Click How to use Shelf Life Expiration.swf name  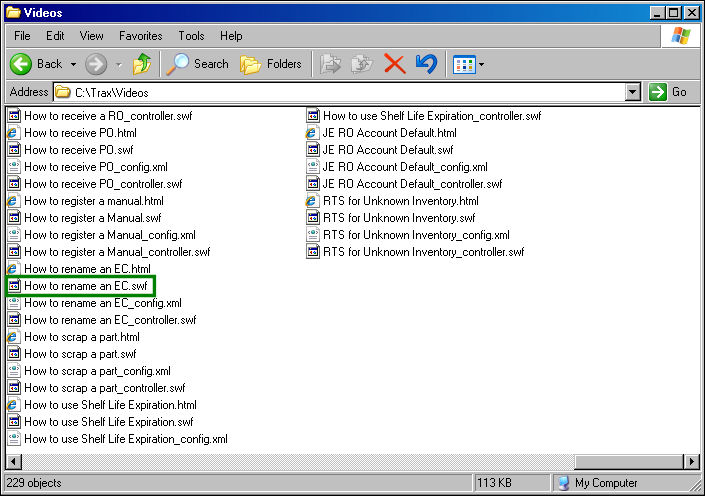[x=109, y=422]
